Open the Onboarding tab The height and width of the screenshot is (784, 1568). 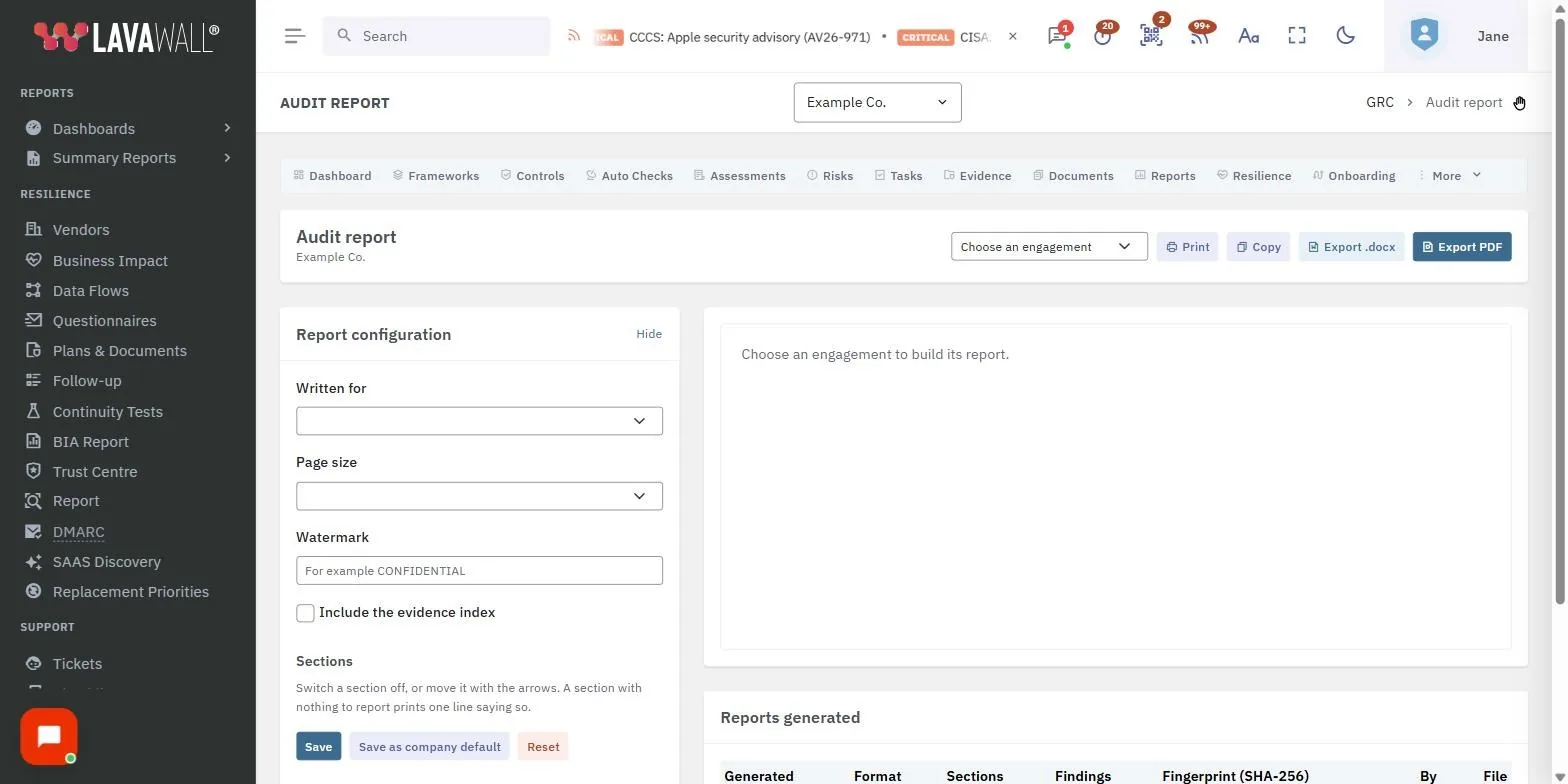1354,175
